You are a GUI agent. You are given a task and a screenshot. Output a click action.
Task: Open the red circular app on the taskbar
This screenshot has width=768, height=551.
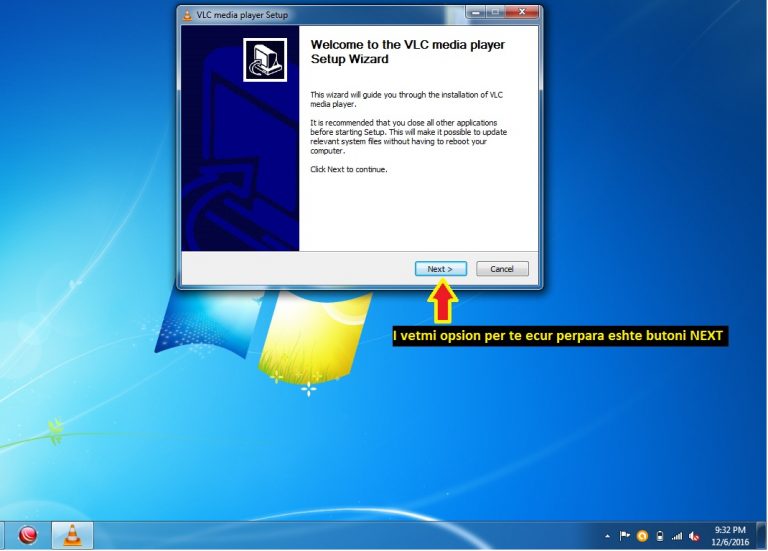pos(28,535)
